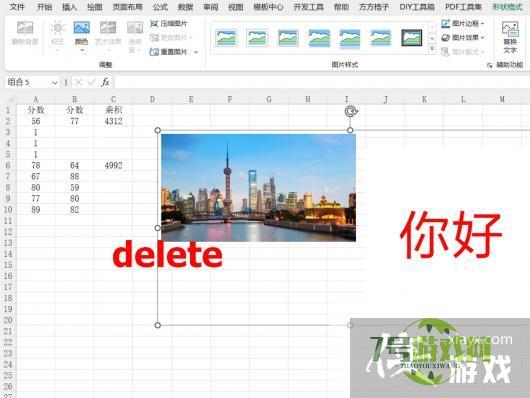
Task: Click the 颜色 (Color) picture adjustment icon
Action: (81, 27)
